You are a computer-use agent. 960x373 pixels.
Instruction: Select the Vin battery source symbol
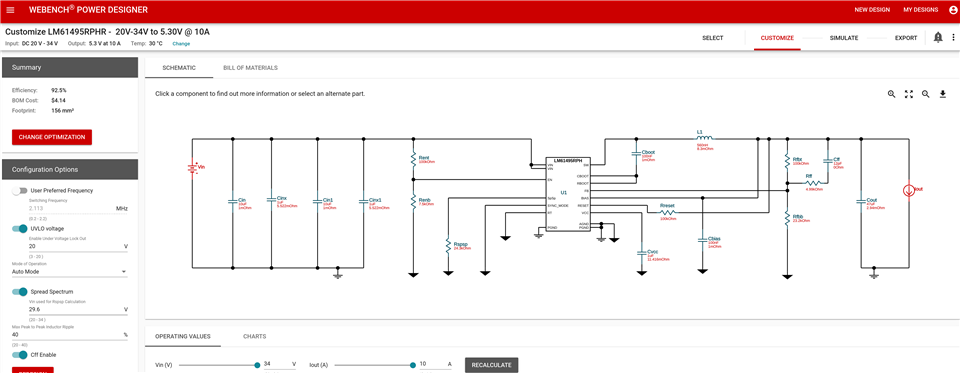pos(193,167)
